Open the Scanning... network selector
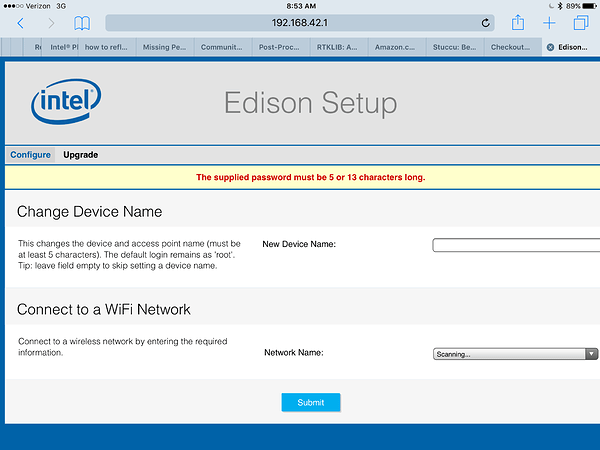Viewport: 600px width, 450px height. pyautogui.click(x=515, y=354)
